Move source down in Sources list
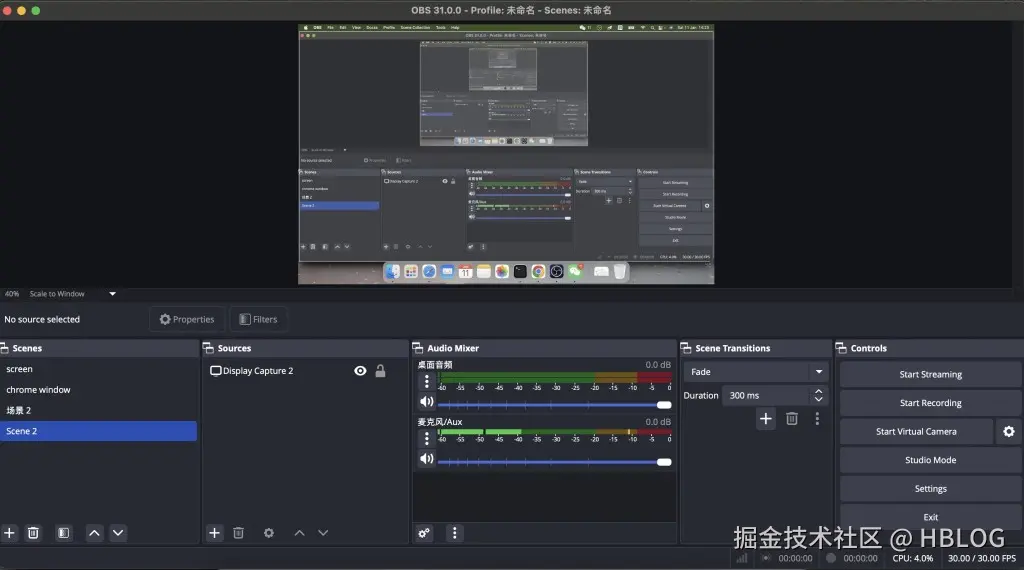Viewport: 1024px width, 570px height. (x=323, y=533)
